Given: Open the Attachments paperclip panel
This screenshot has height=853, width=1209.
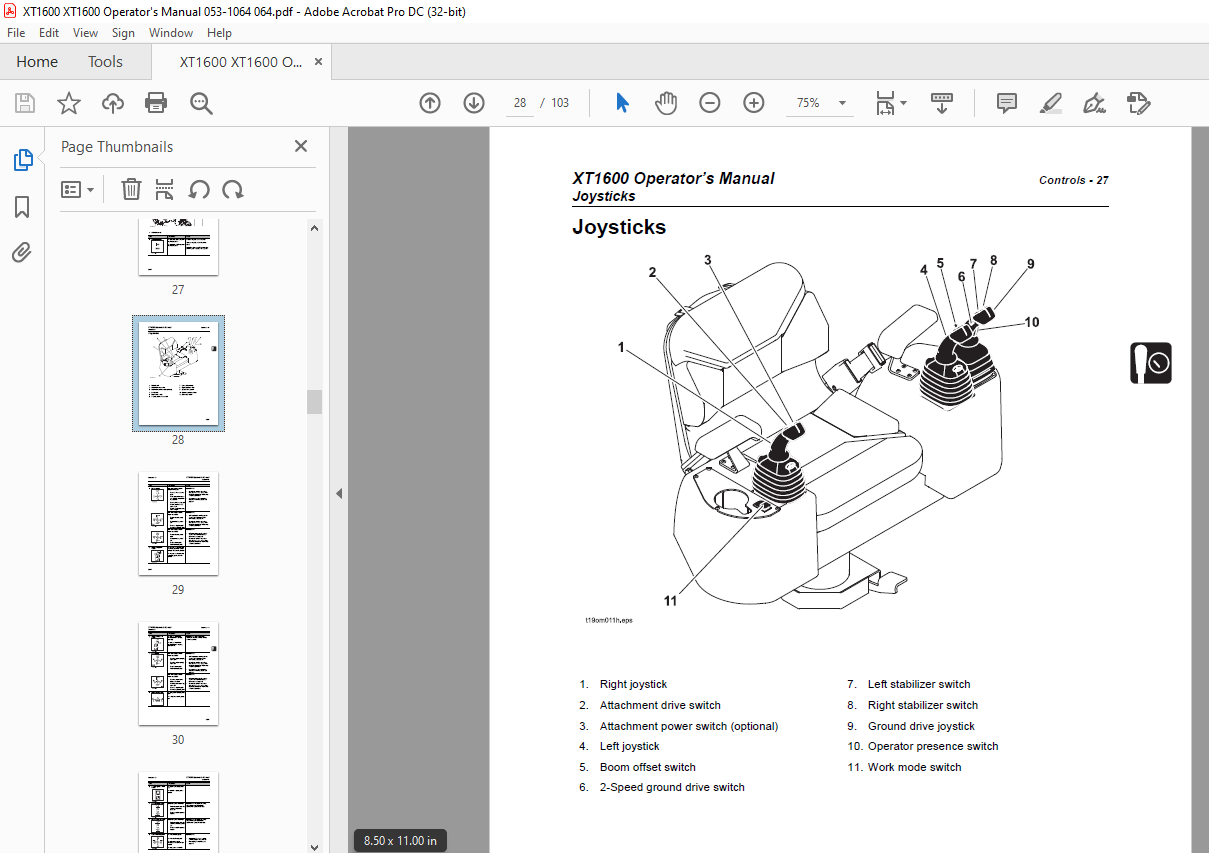Looking at the screenshot, I should [22, 252].
